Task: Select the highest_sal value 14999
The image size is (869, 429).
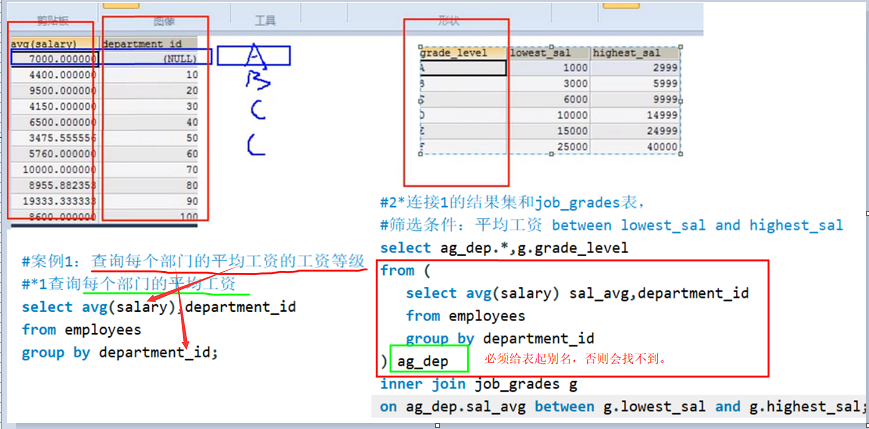Action: (x=635, y=115)
